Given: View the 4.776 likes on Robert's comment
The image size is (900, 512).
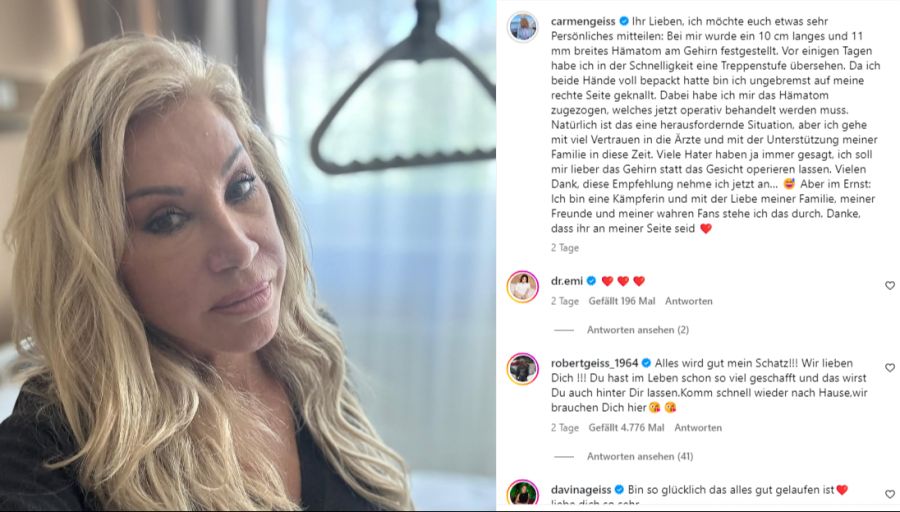Looking at the screenshot, I should (626, 428).
